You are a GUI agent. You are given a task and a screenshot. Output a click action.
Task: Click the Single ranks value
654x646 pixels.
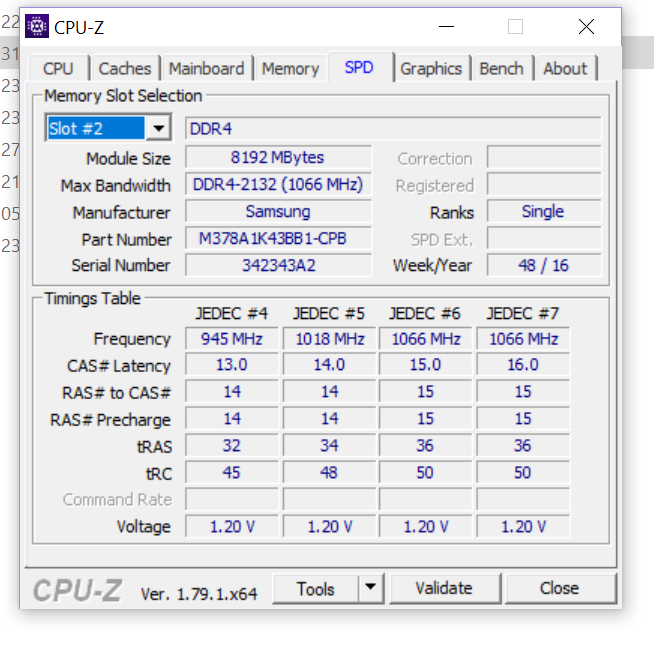coord(544,211)
